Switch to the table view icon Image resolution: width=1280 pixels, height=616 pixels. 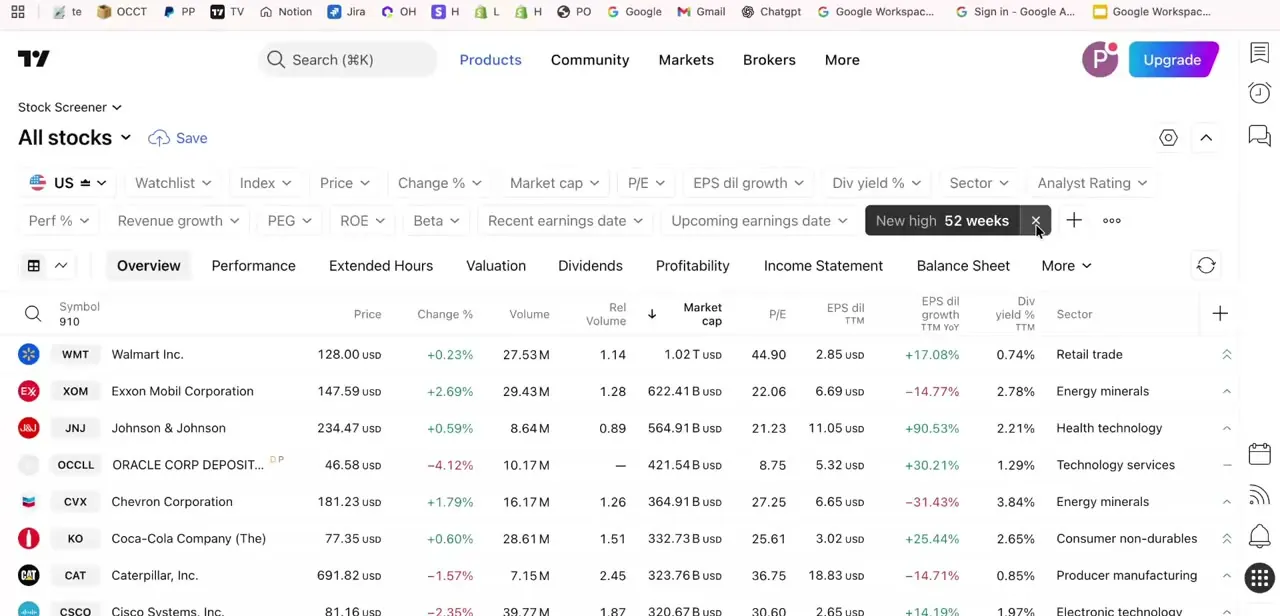34,266
